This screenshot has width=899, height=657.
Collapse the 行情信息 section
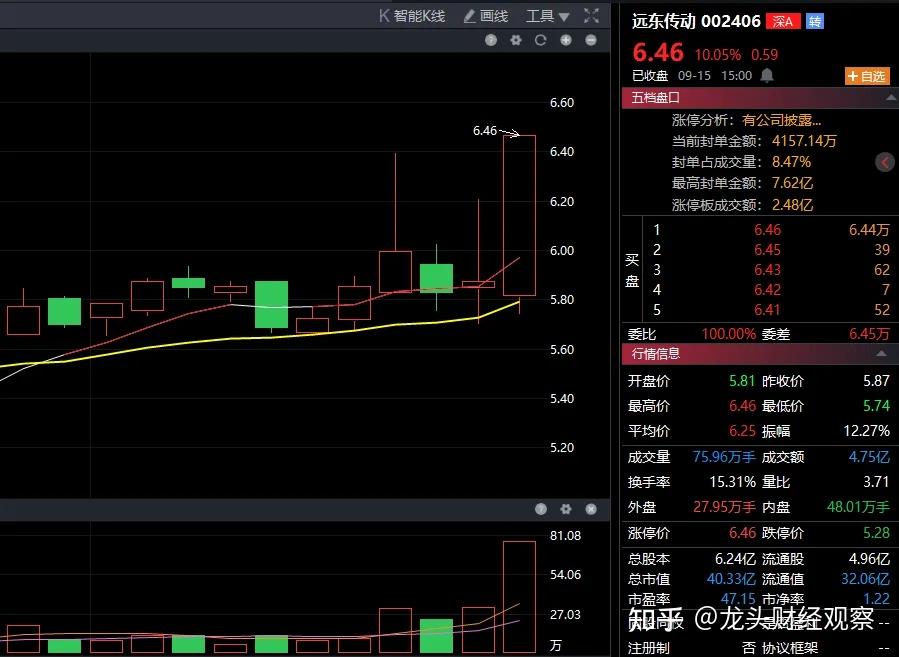click(x=881, y=354)
